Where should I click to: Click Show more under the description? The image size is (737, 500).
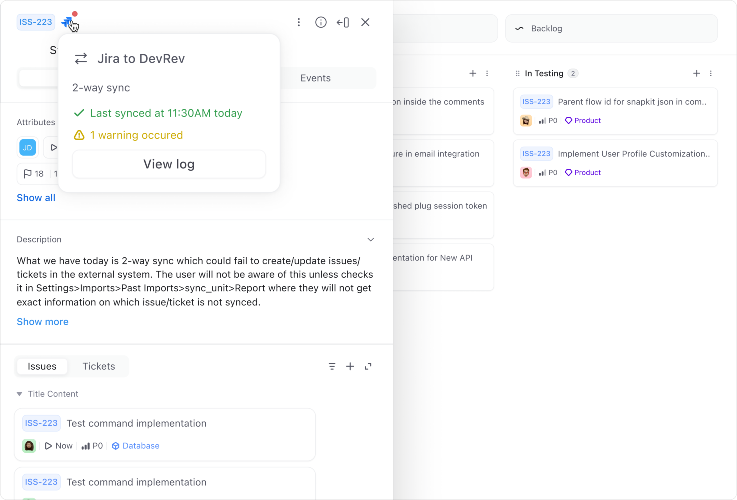[43, 322]
